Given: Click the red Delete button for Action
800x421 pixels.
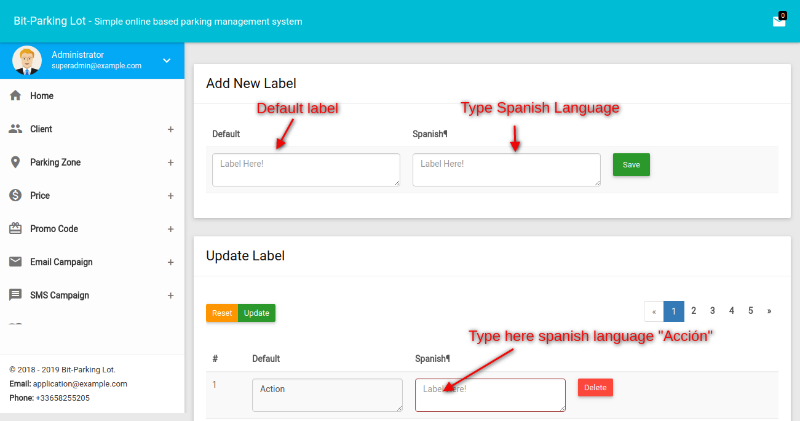Looking at the screenshot, I should pyautogui.click(x=595, y=388).
